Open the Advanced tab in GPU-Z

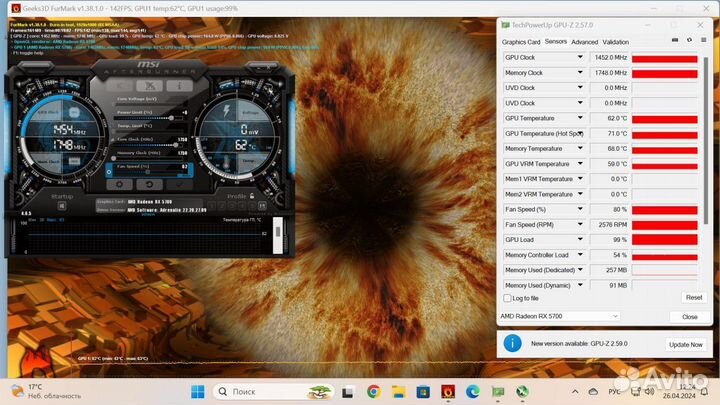[x=585, y=42]
